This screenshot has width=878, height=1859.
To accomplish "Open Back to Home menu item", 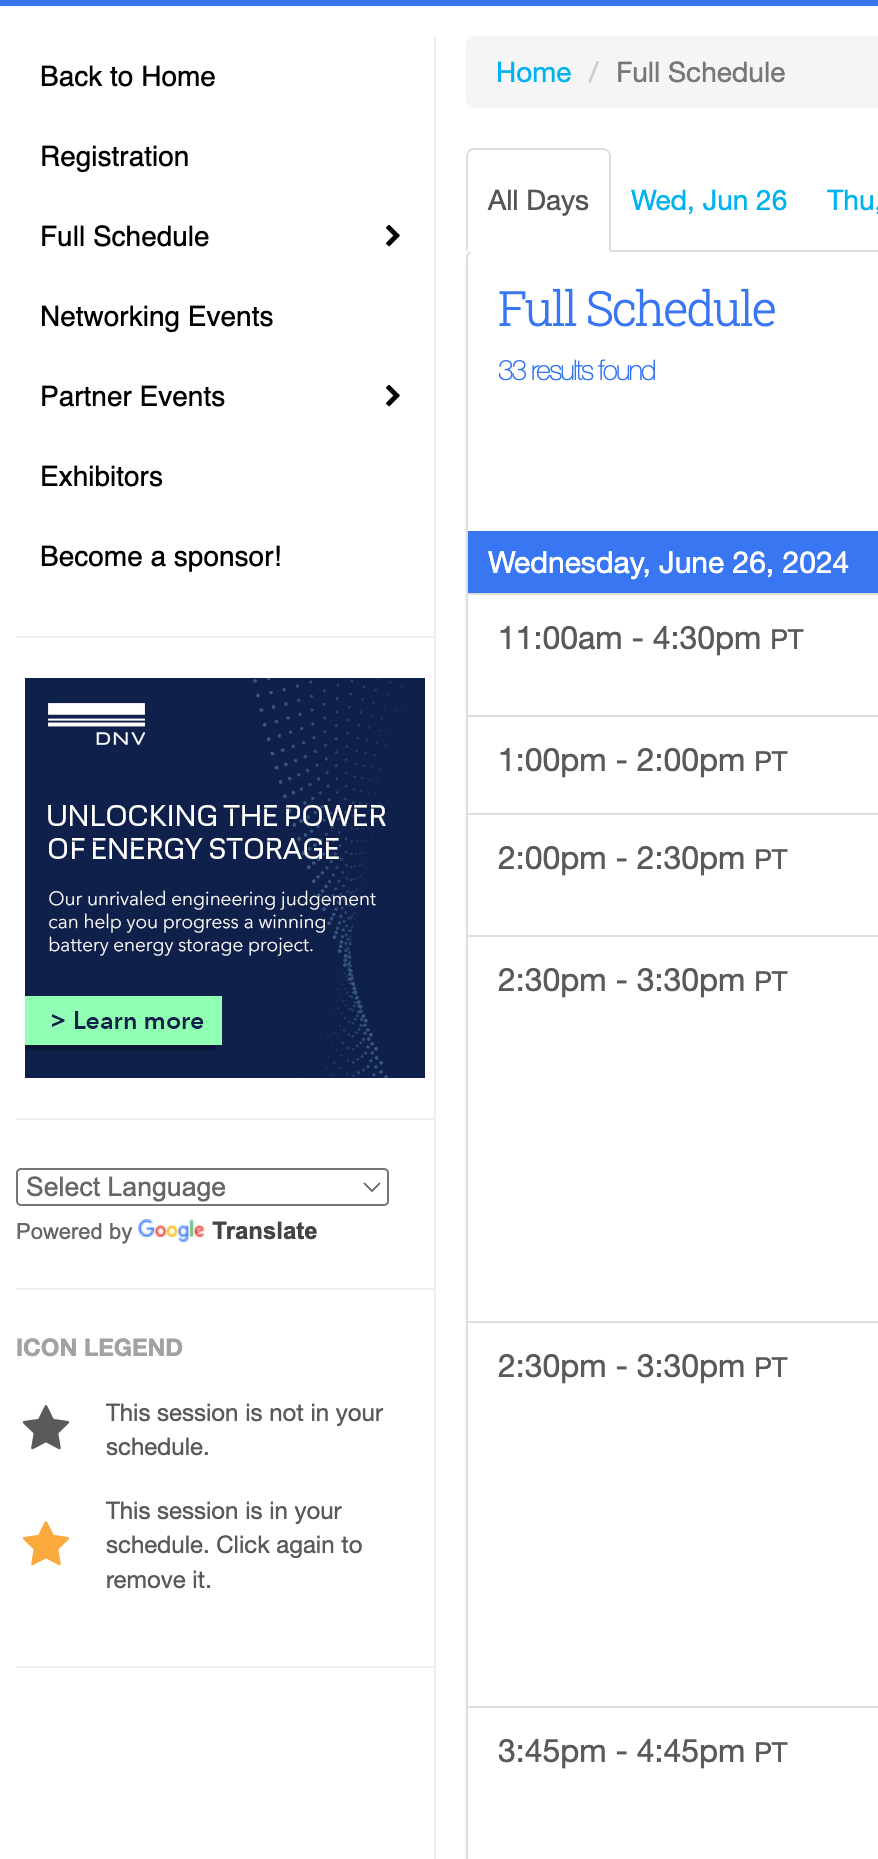I will [x=128, y=77].
